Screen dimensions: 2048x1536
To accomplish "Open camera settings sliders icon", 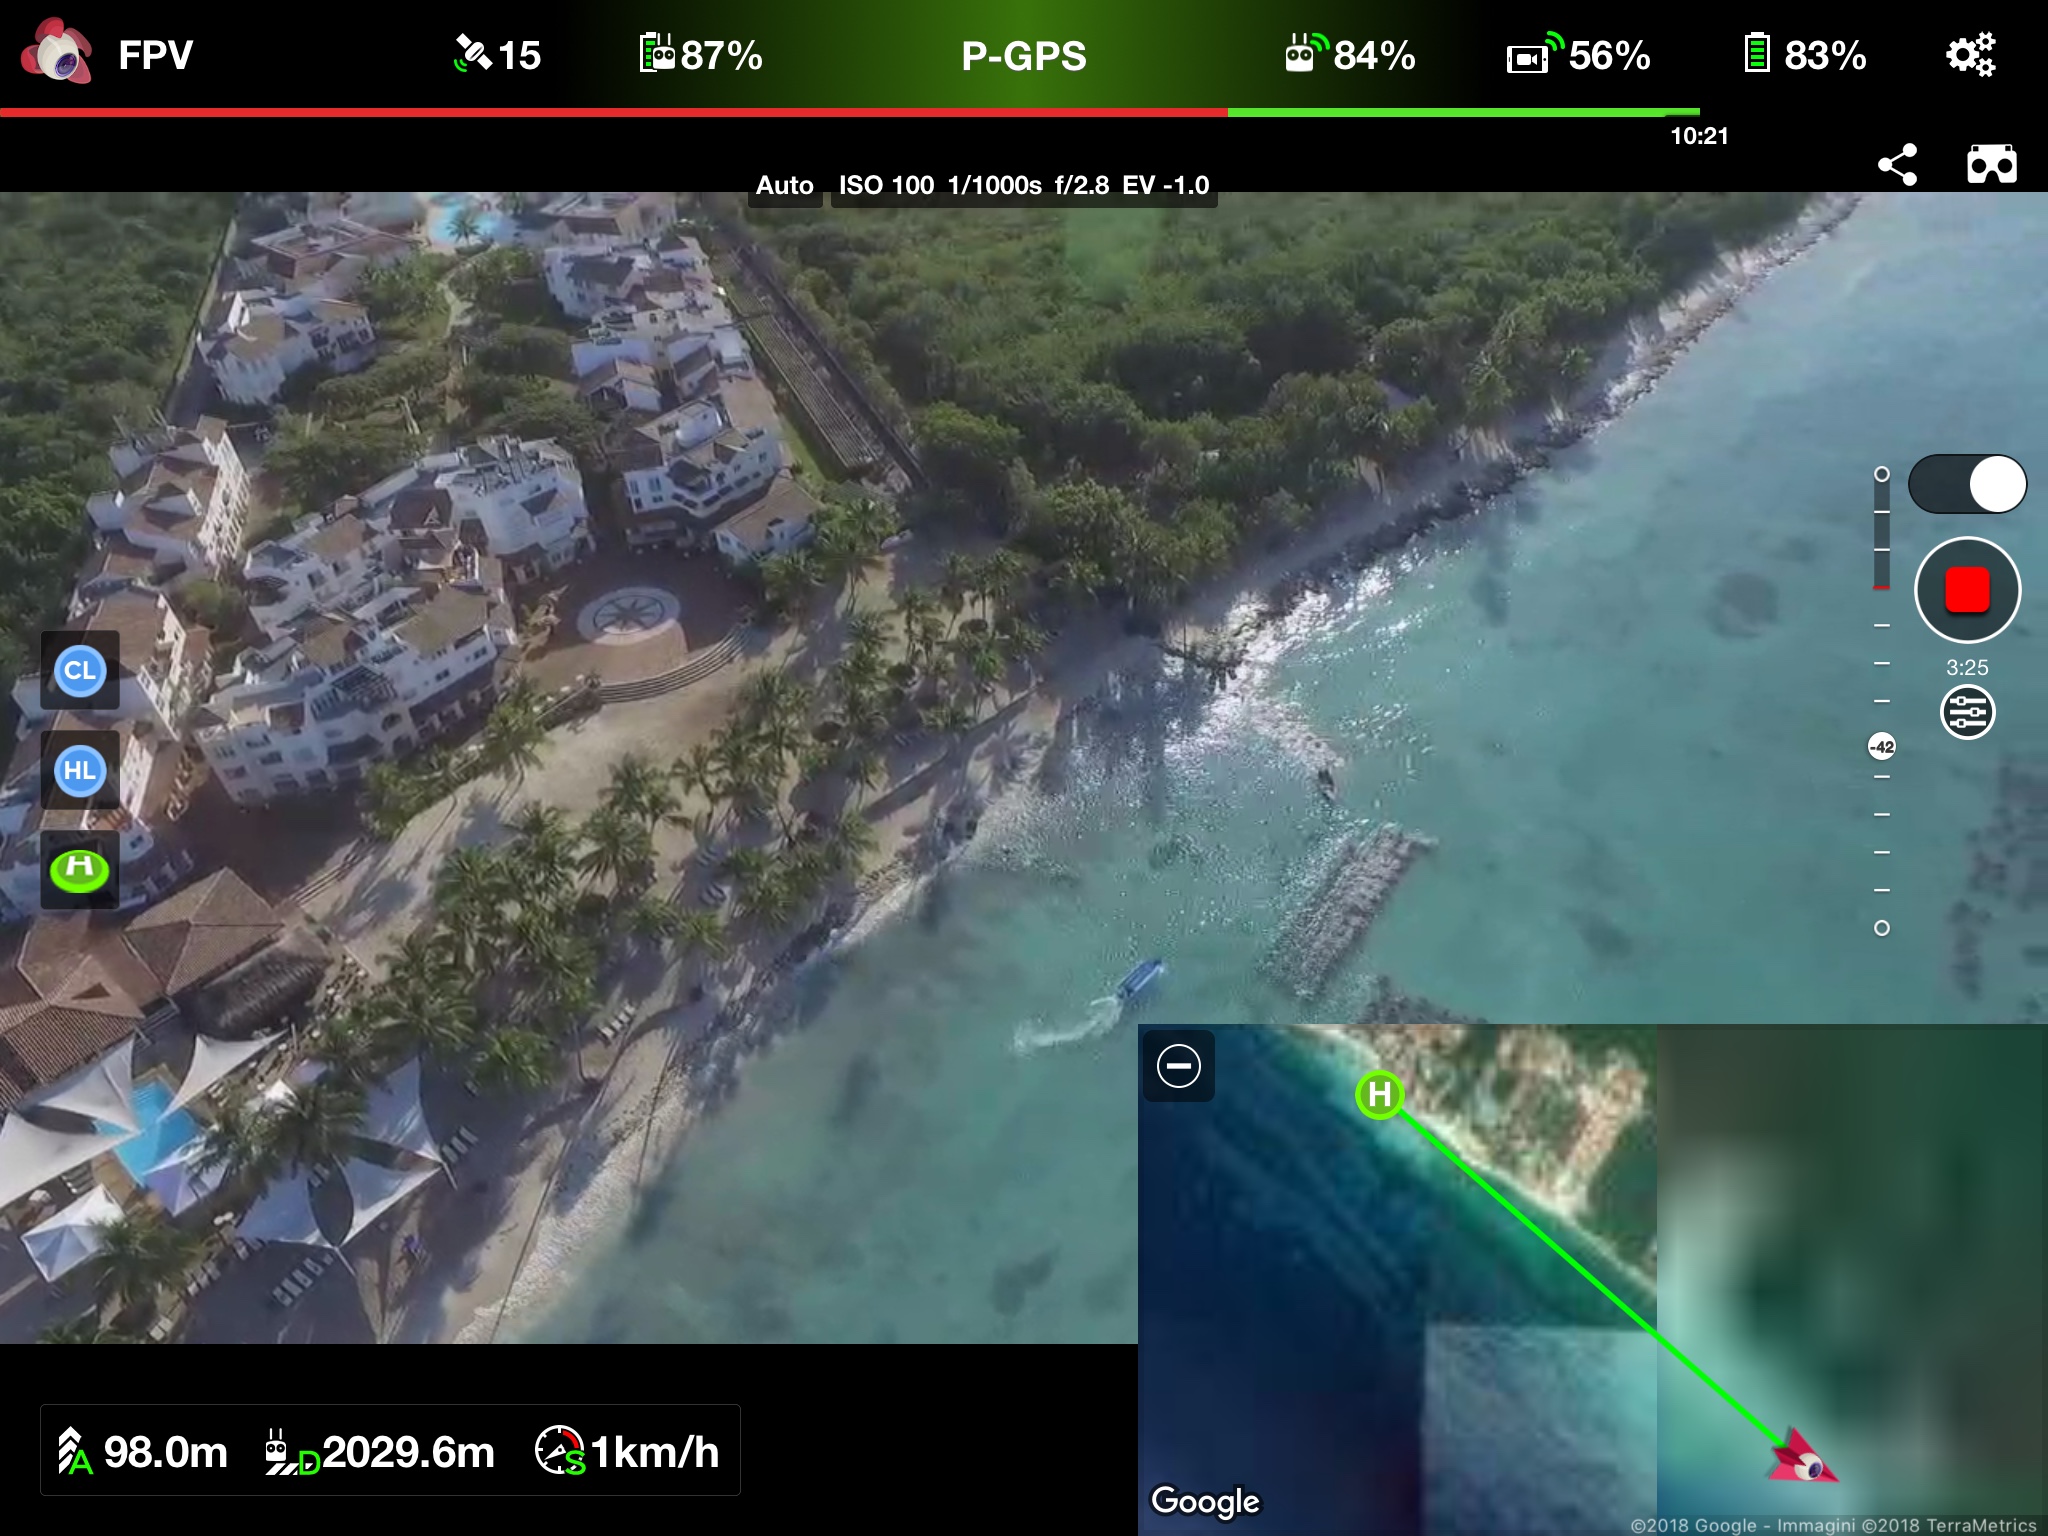I will click(x=1967, y=712).
